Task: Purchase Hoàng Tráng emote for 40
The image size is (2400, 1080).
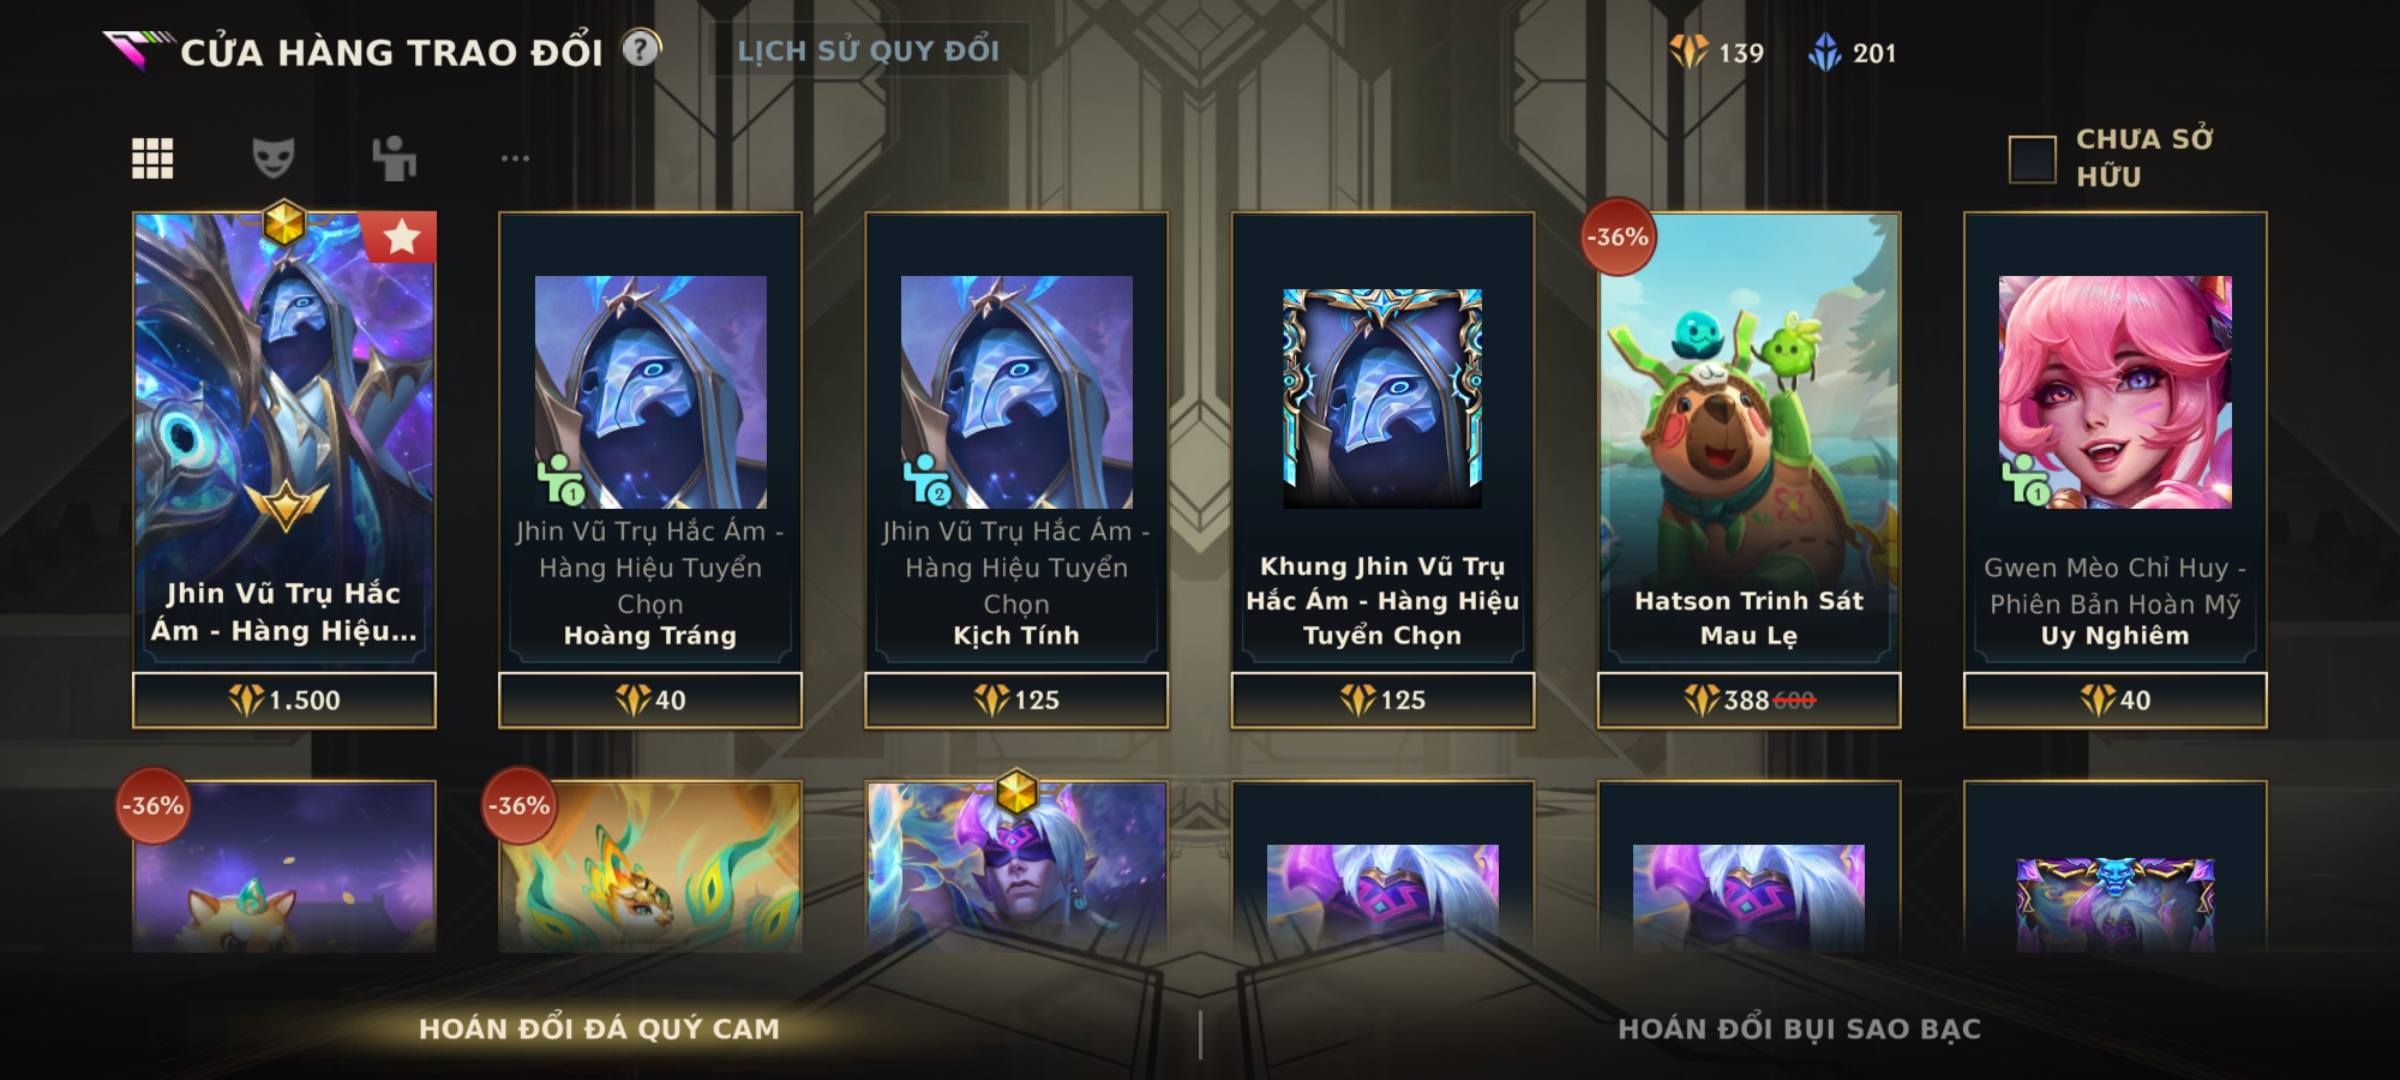Action: point(650,700)
